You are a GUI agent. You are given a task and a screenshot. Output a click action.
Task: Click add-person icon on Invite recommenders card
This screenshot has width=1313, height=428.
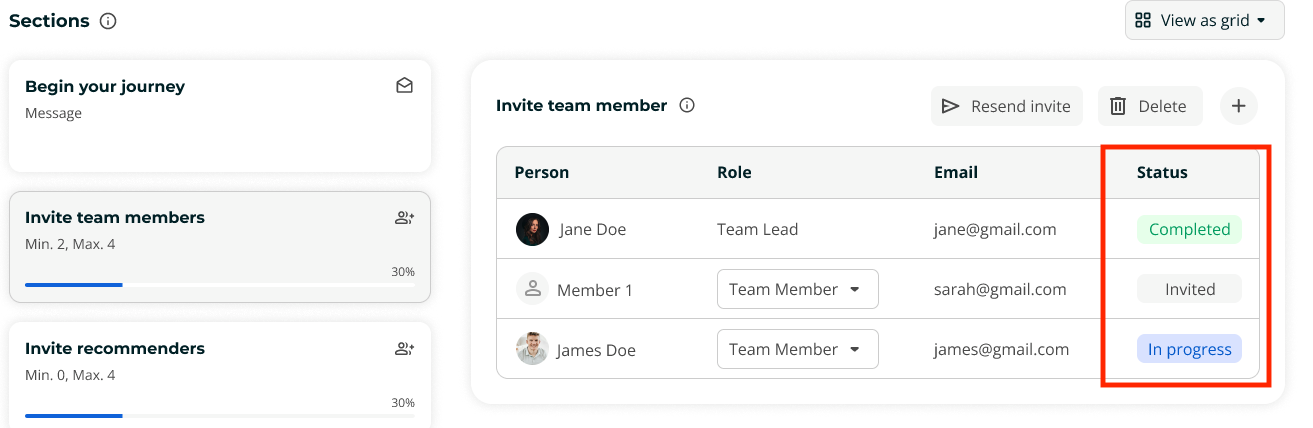point(404,349)
